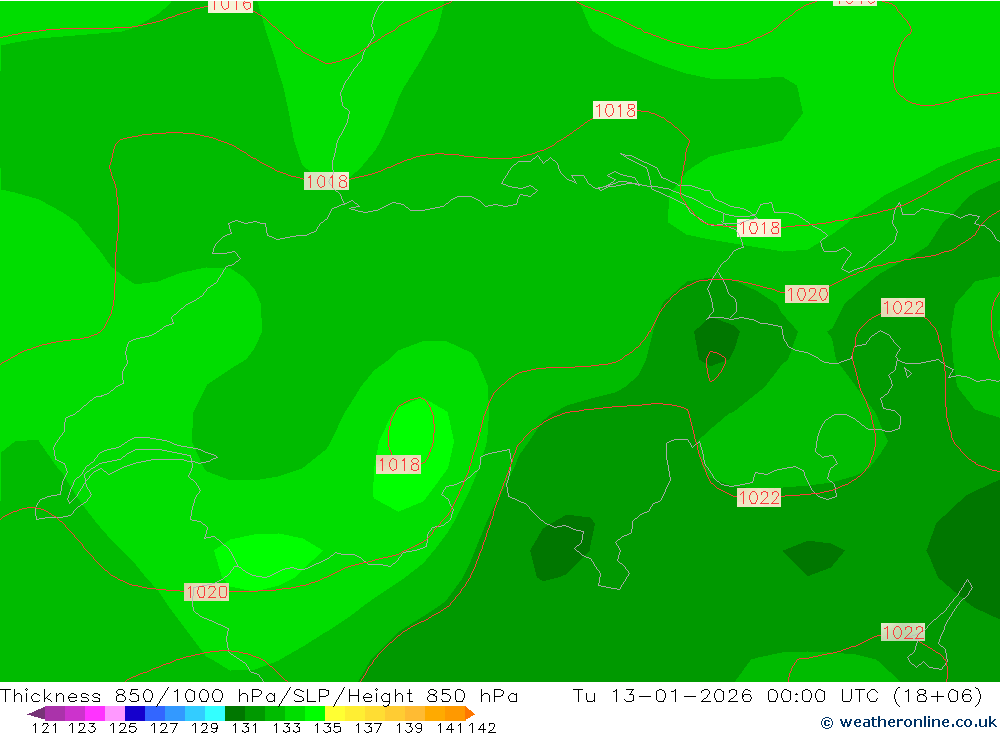Choose the cyan legend swatch
The image size is (1000, 733).
(x=215, y=713)
